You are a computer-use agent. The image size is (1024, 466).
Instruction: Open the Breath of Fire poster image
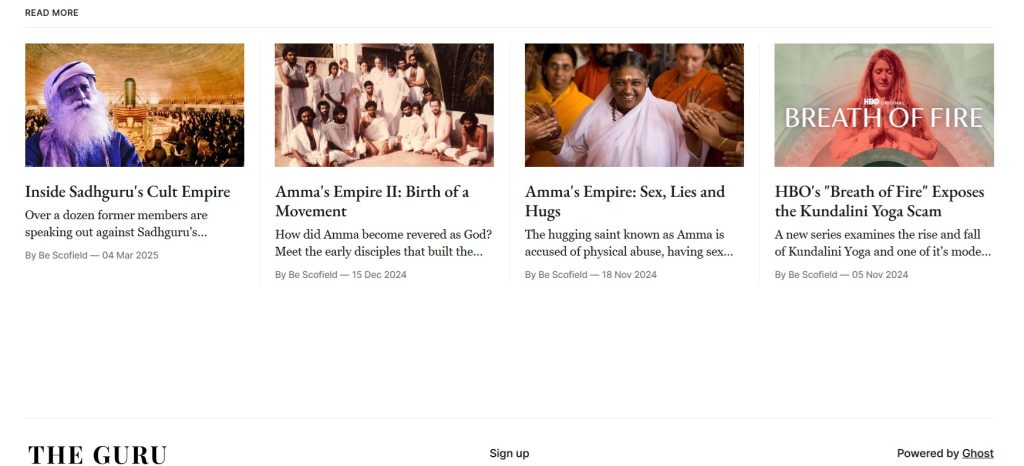884,105
